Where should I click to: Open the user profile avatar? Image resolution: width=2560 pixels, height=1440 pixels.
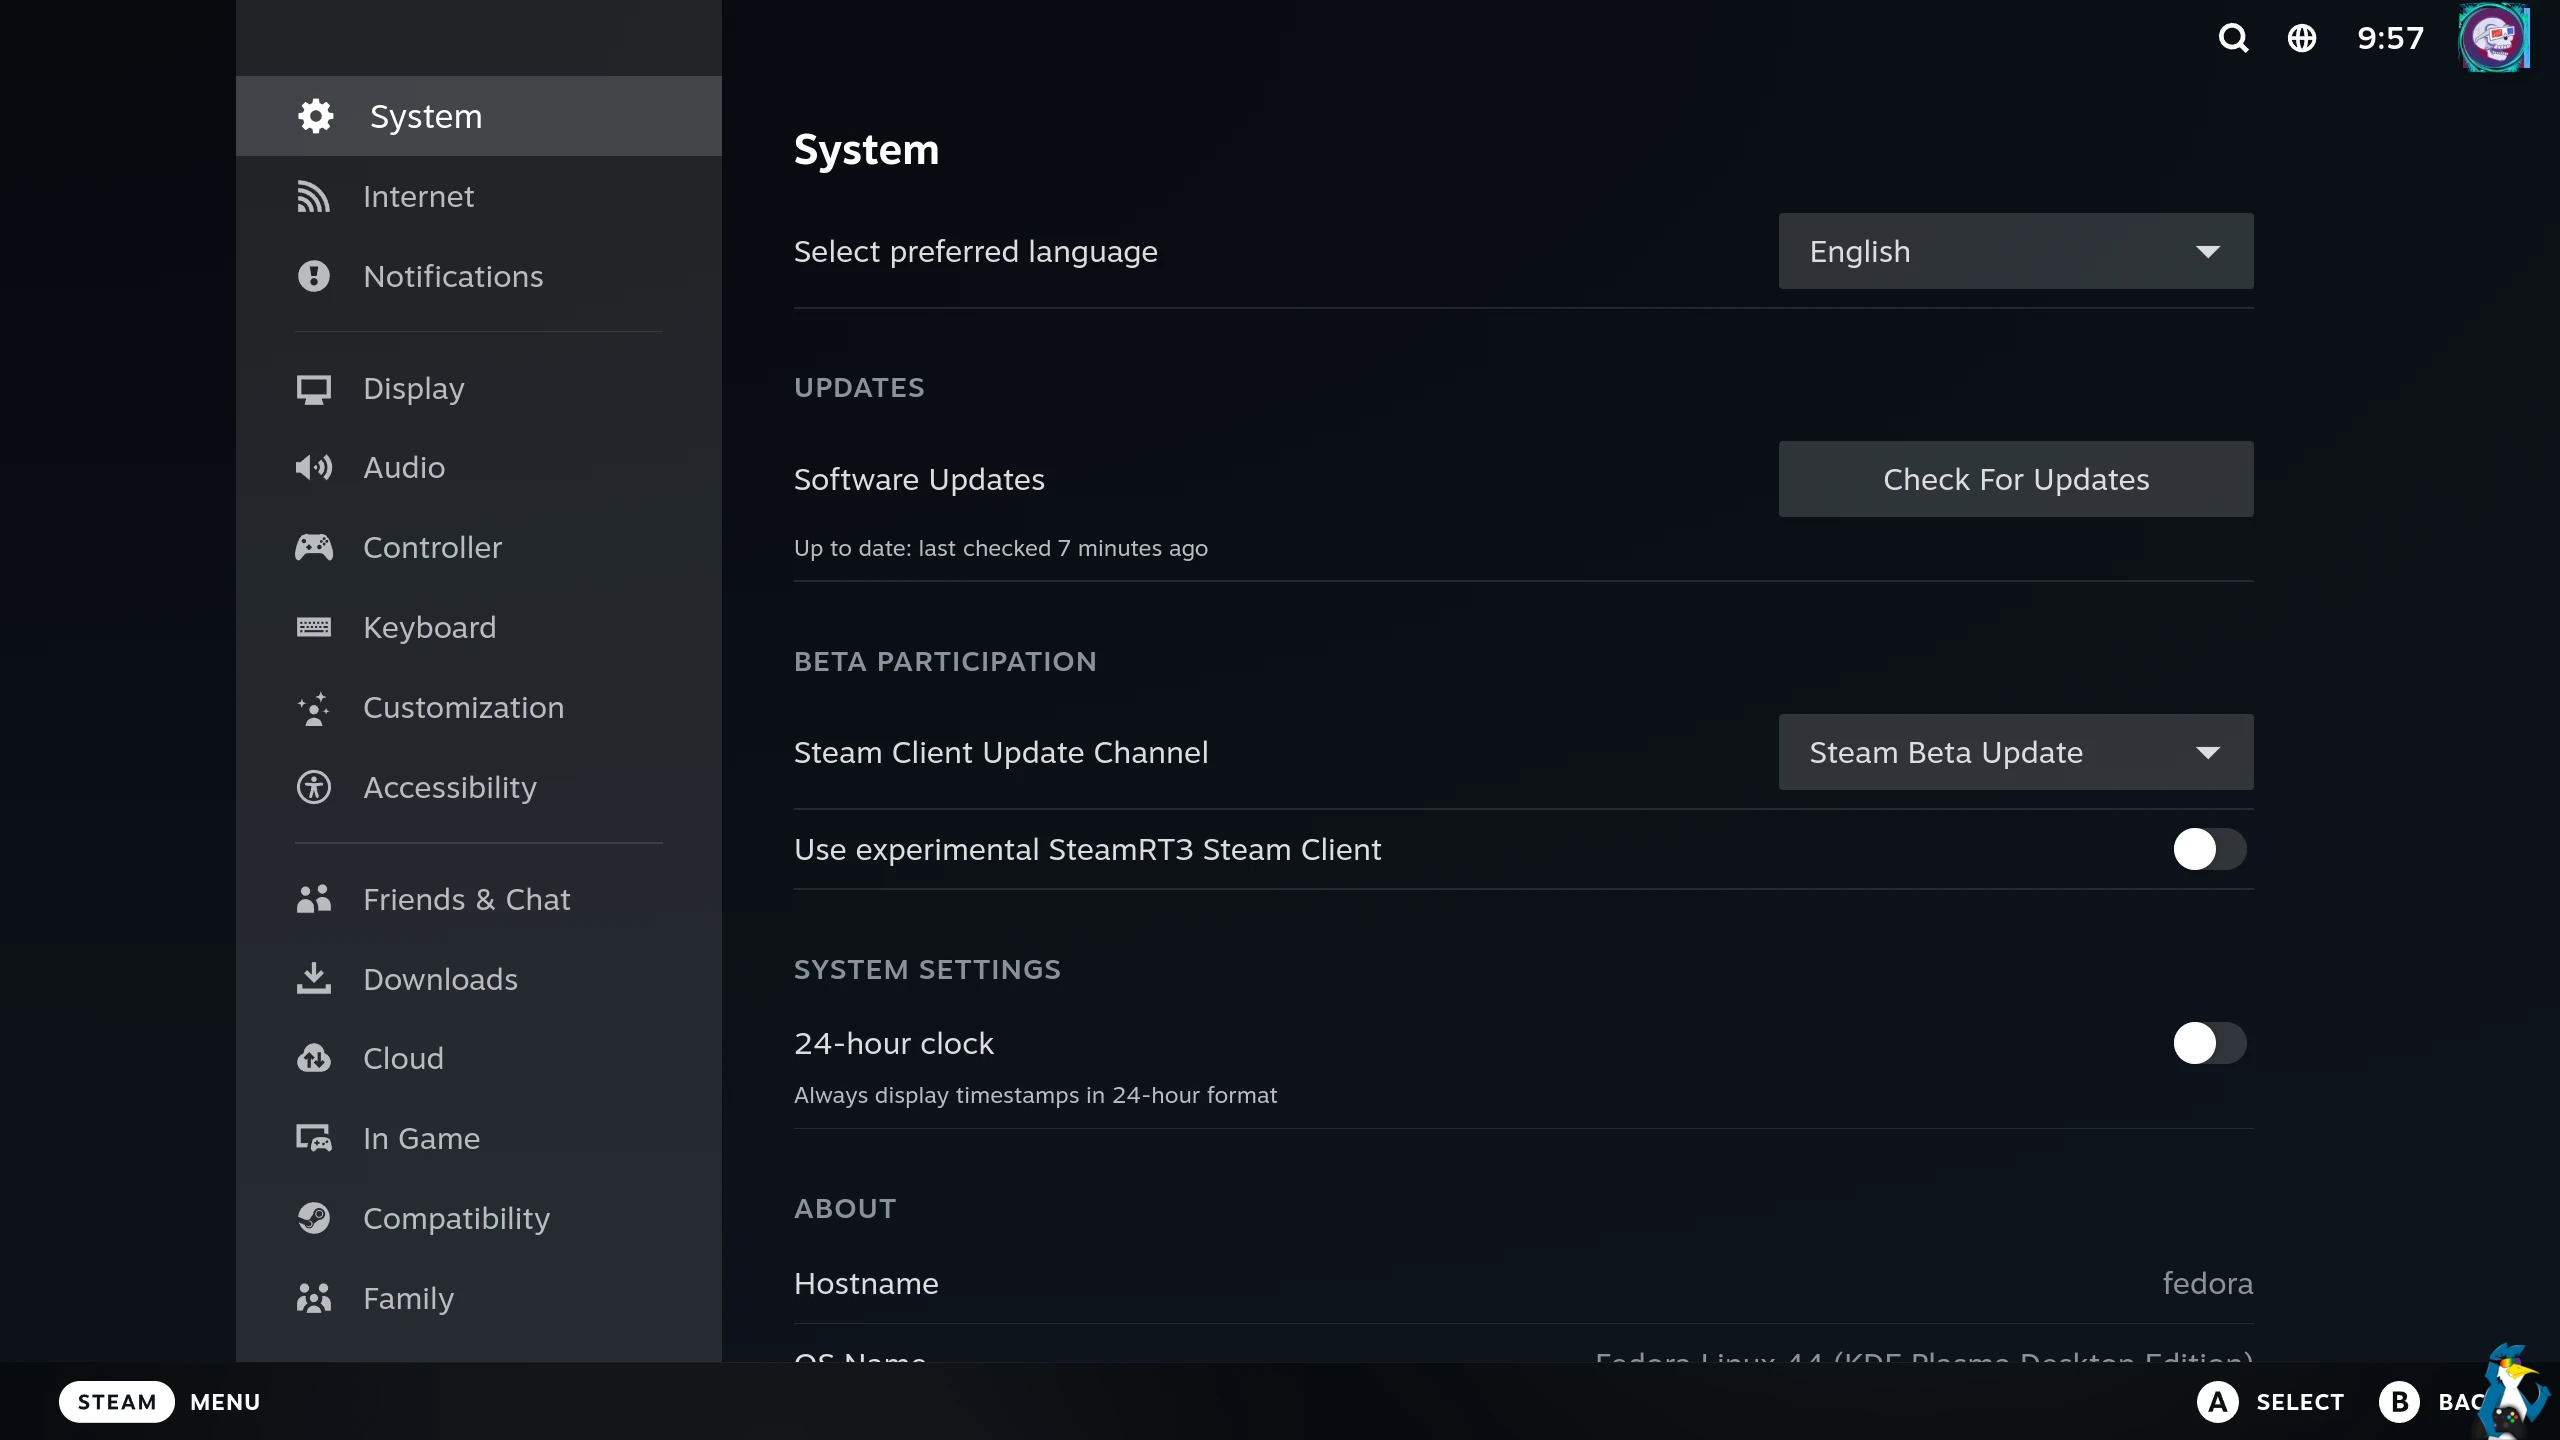2494,38
